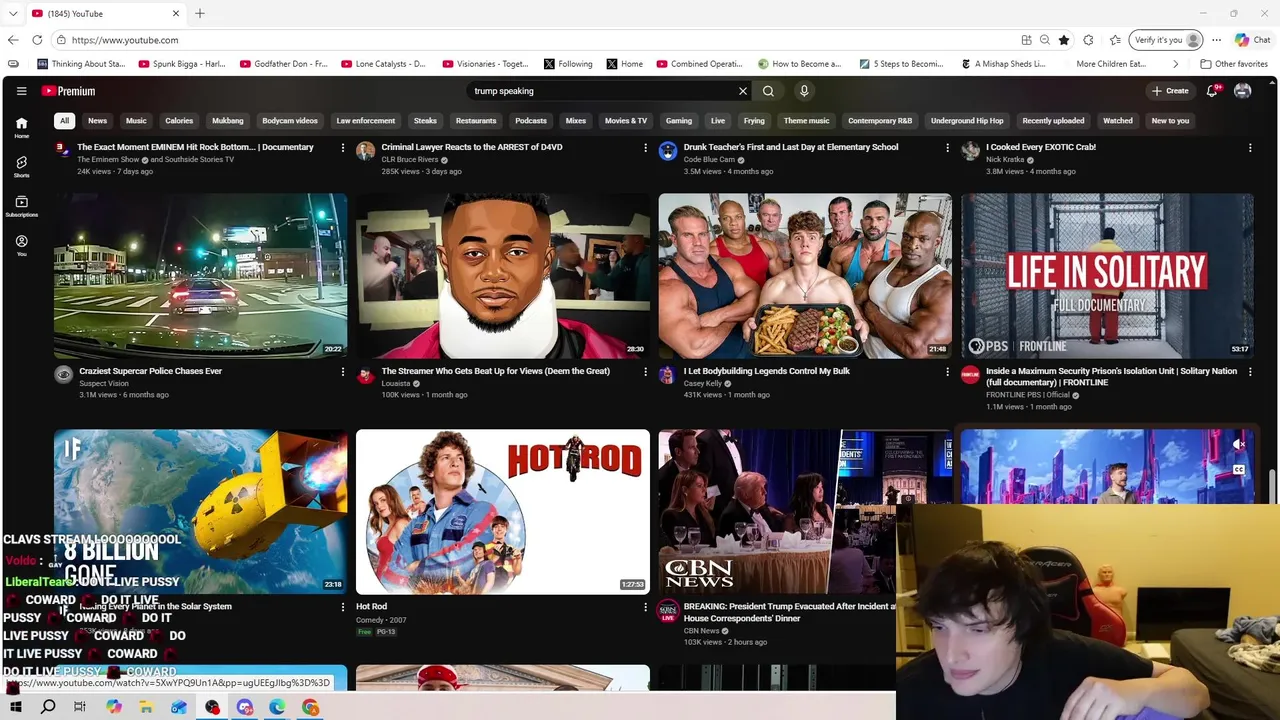Select the Law enforcement chip
1280x720 pixels.
366,121
